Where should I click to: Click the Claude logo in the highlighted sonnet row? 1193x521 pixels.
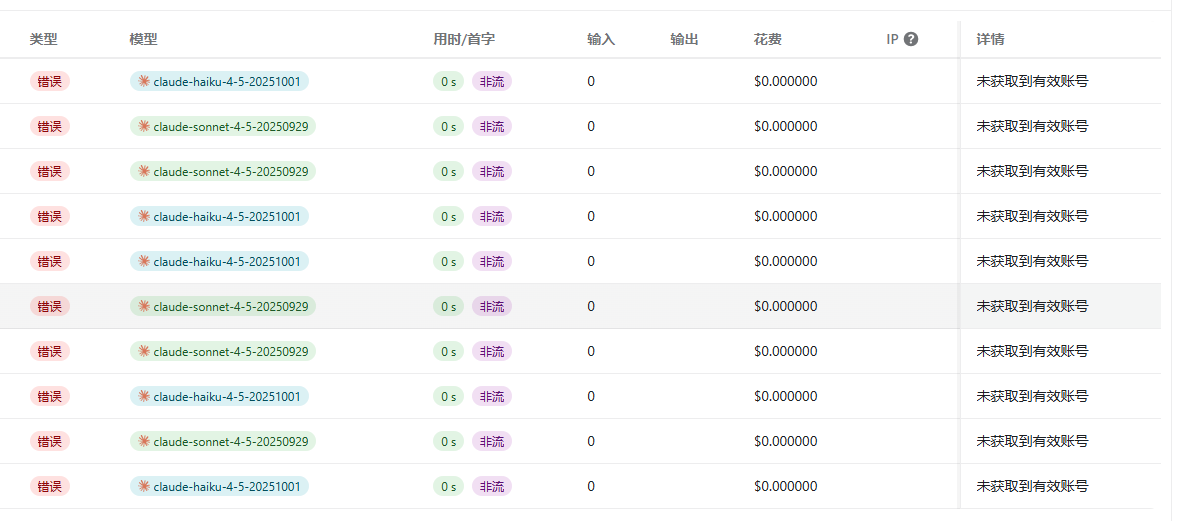(x=144, y=306)
